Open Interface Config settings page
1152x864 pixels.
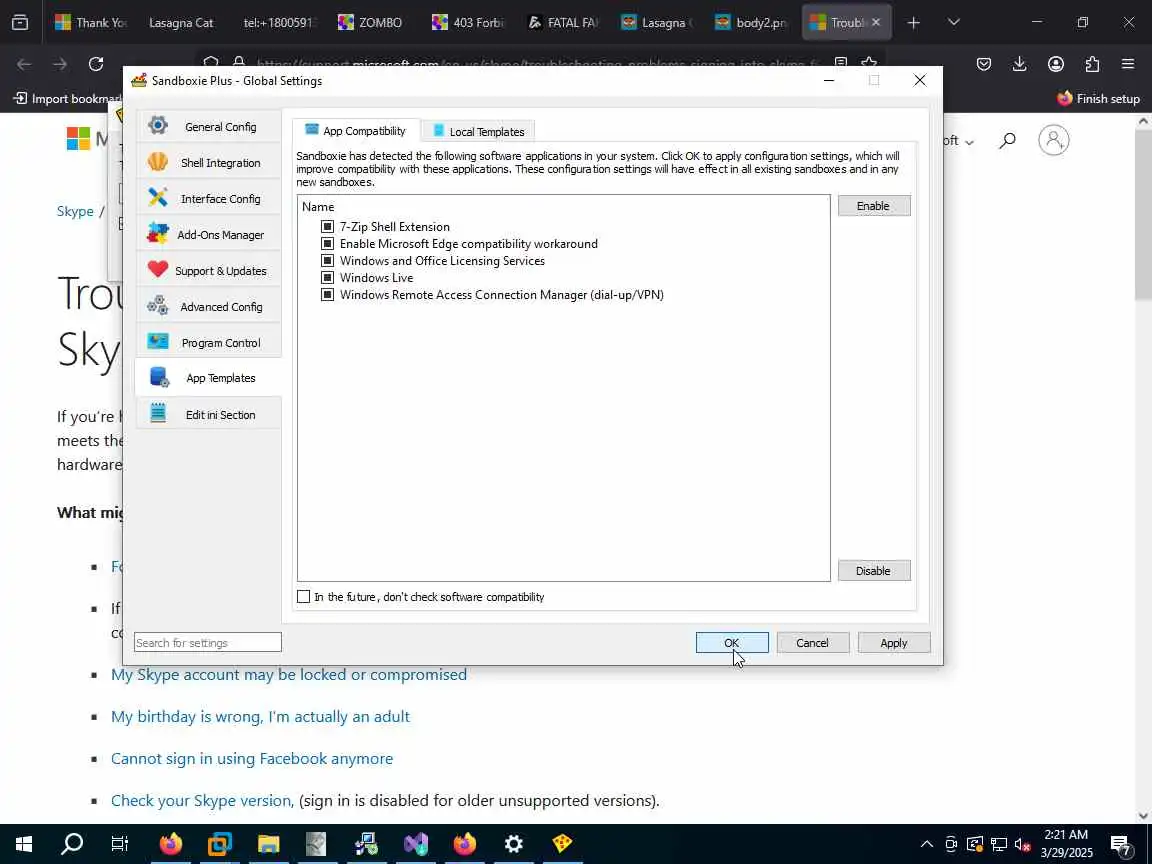pos(209,198)
